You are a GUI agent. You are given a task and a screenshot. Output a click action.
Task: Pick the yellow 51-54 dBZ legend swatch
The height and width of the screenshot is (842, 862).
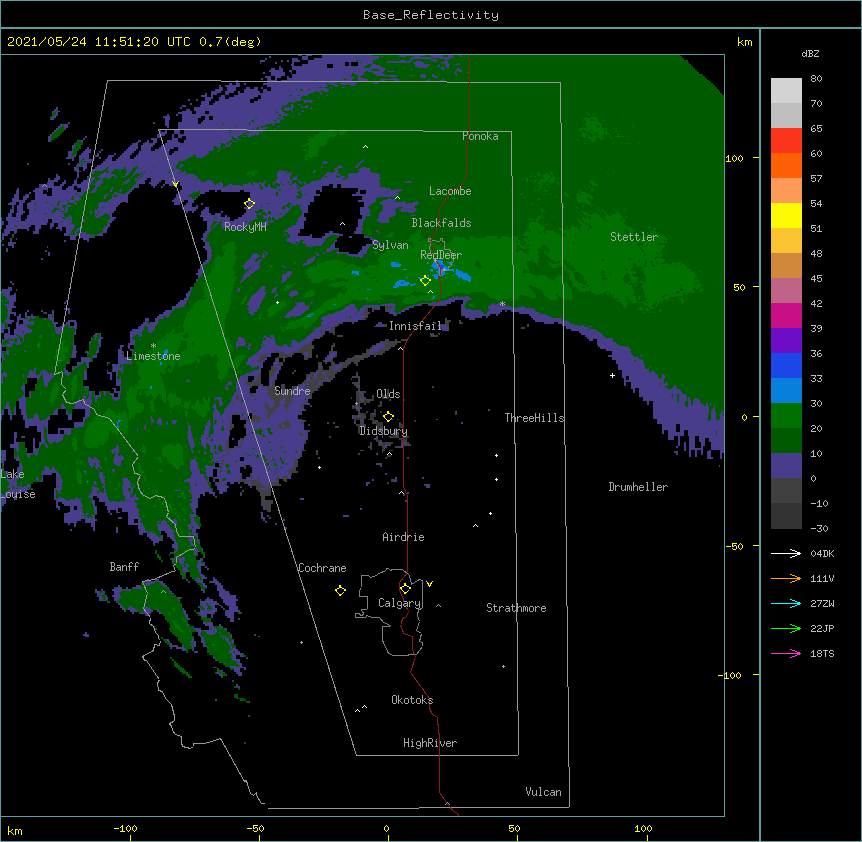(x=786, y=215)
